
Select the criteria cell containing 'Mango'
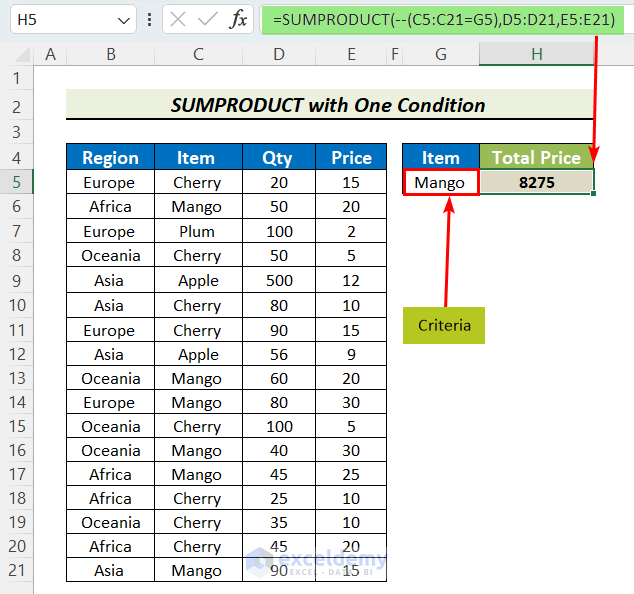(441, 182)
